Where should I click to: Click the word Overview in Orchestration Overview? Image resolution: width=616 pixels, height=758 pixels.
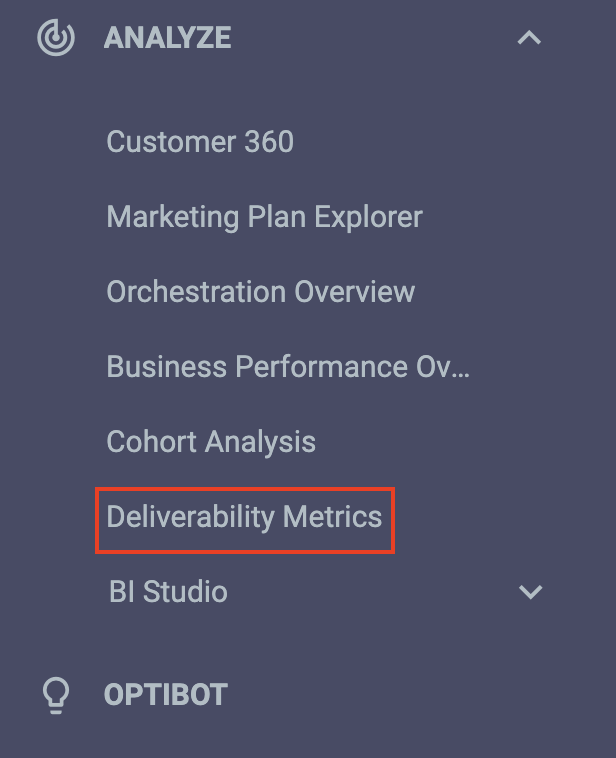[354, 292]
